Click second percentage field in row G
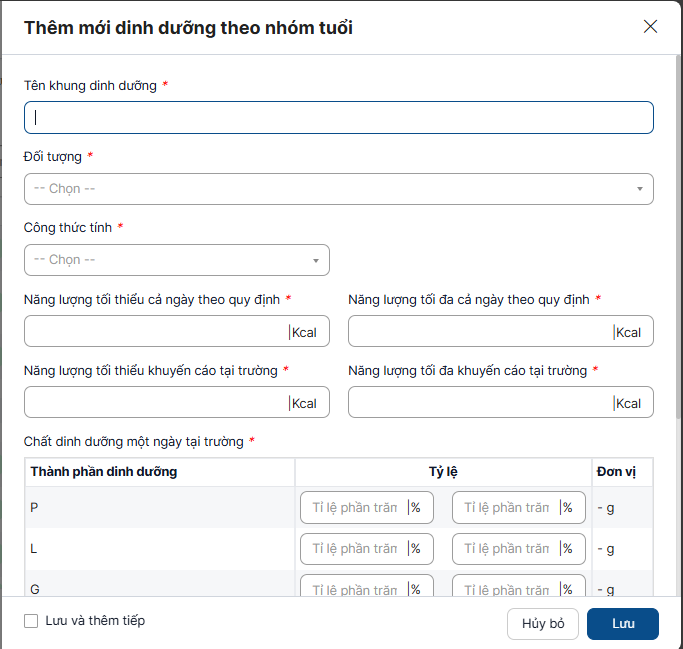Screen dimensions: 683x649 tap(506, 587)
